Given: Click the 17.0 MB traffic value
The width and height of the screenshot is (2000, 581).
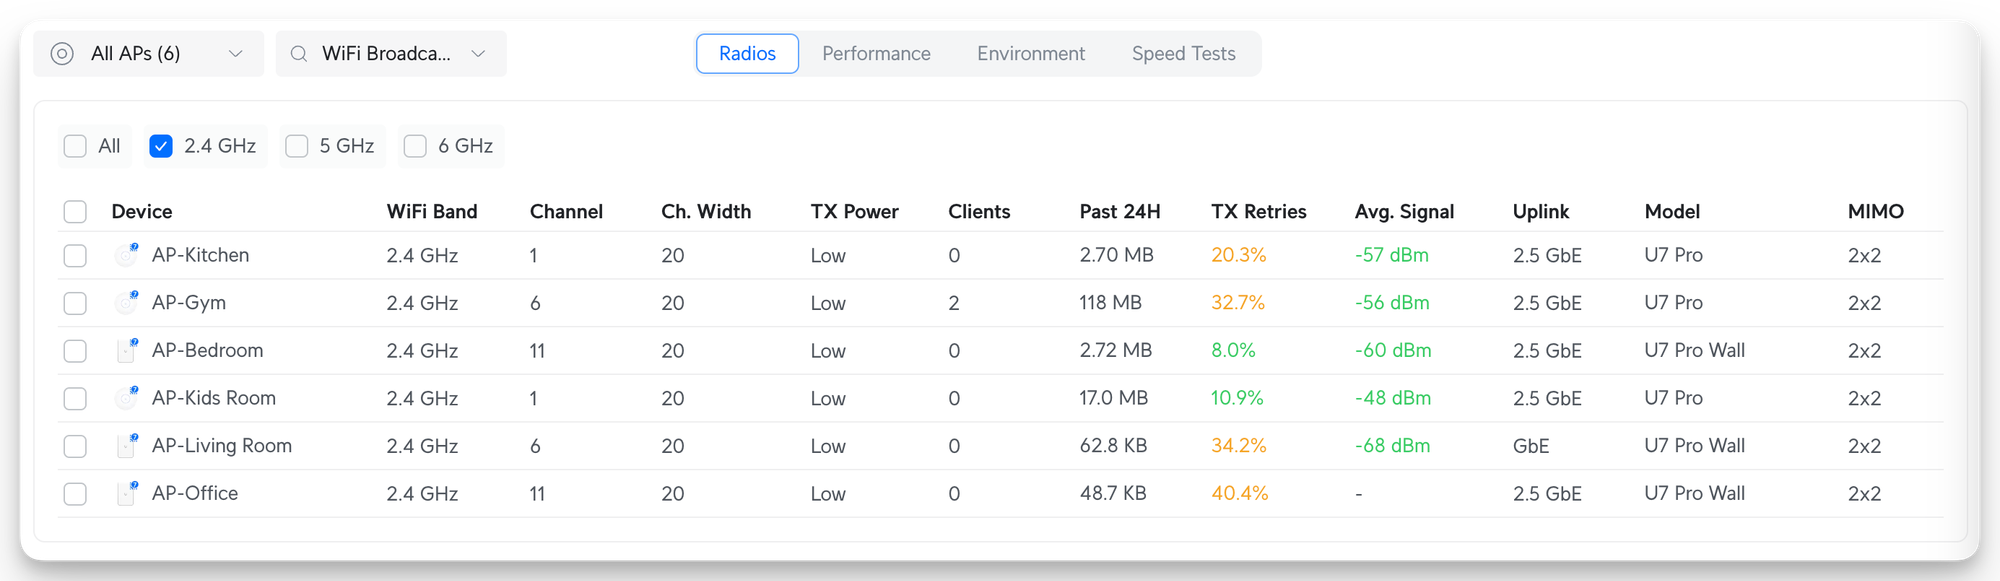Looking at the screenshot, I should point(1113,398).
